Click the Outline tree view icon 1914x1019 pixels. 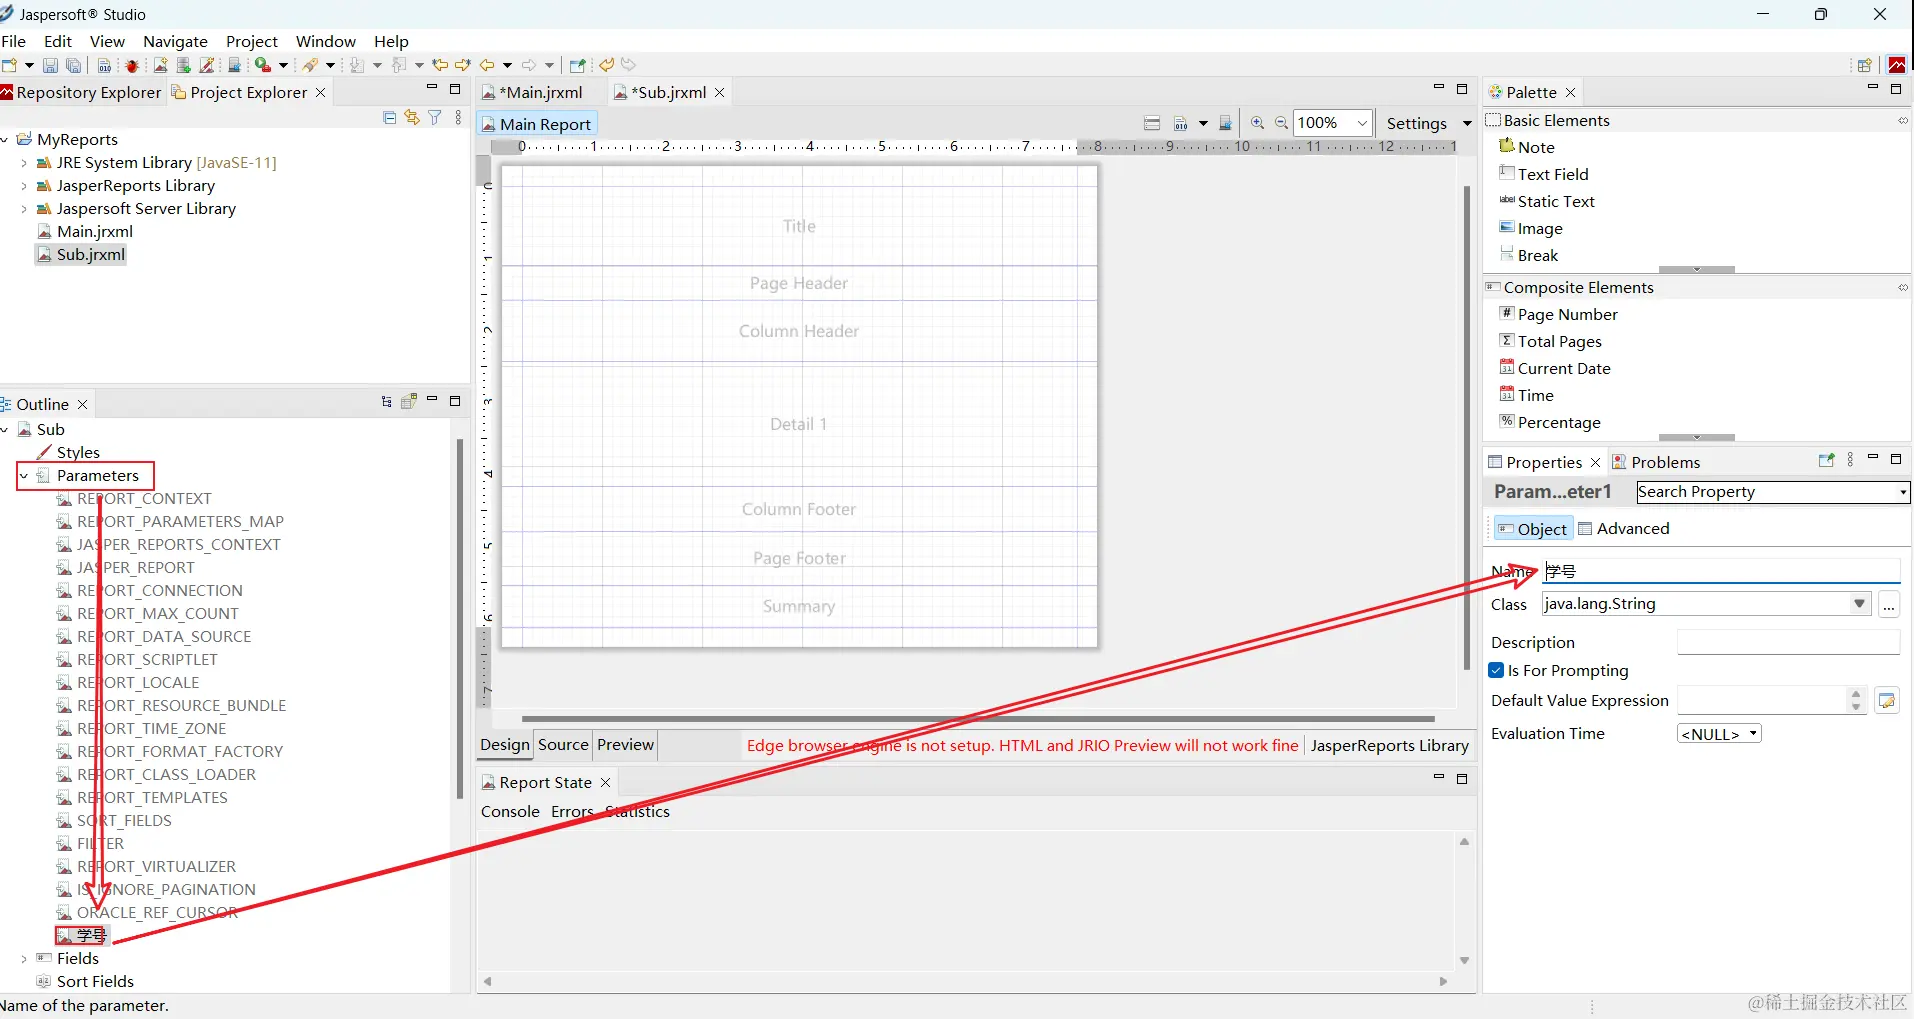click(x=386, y=402)
